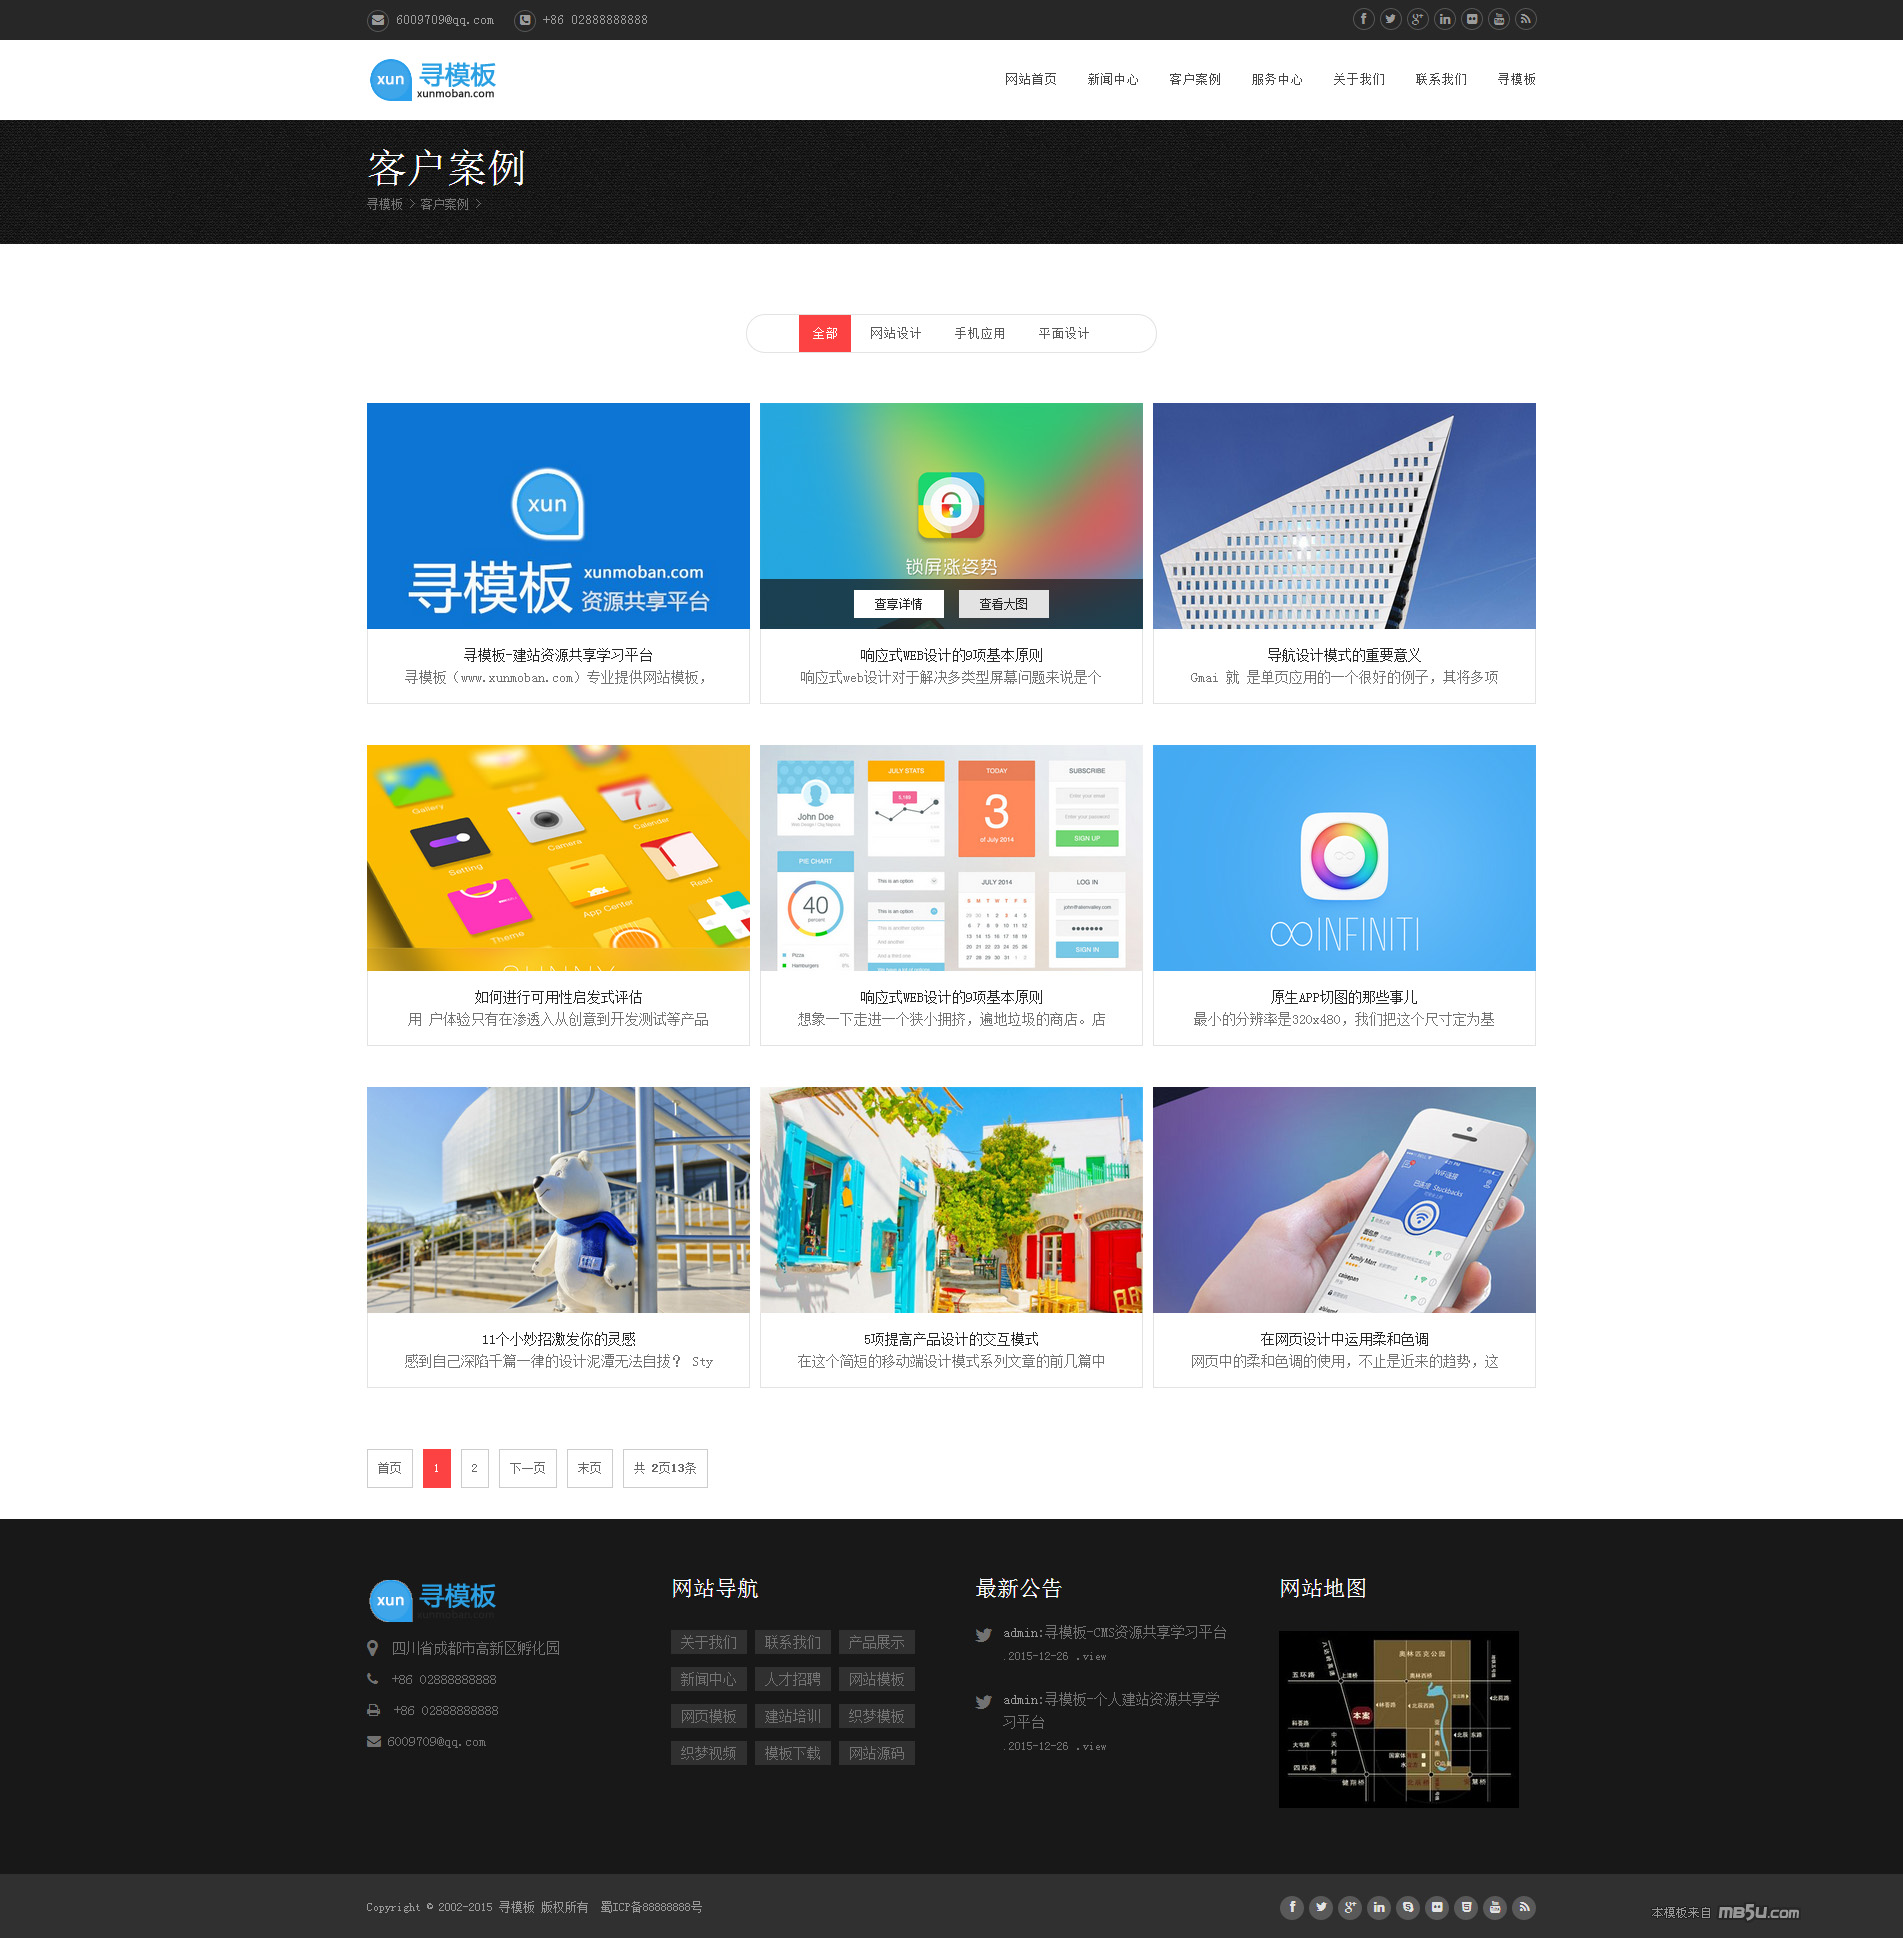Click the HTML5 icon in the footer
Image resolution: width=1903 pixels, height=1938 pixels.
tap(1466, 1907)
